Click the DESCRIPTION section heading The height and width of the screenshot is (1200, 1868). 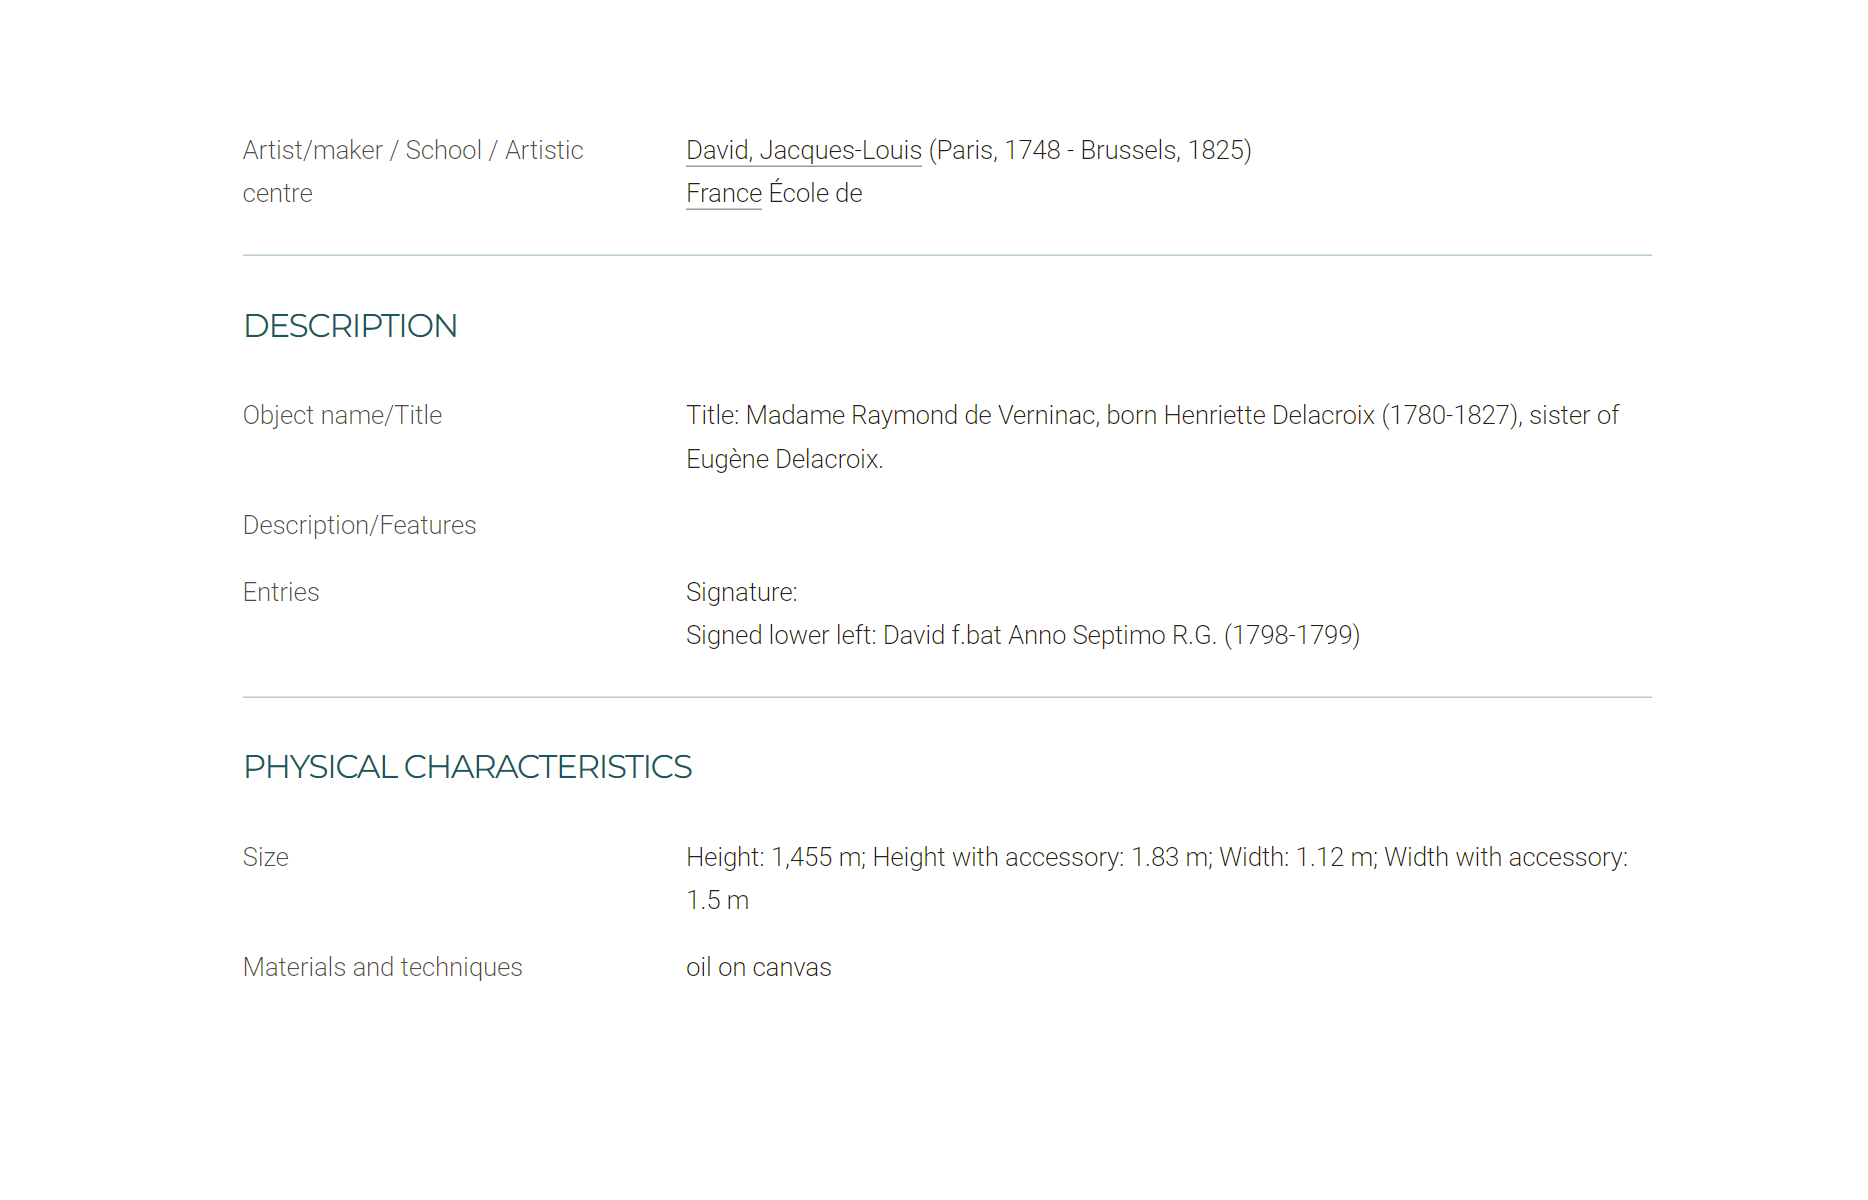(350, 326)
